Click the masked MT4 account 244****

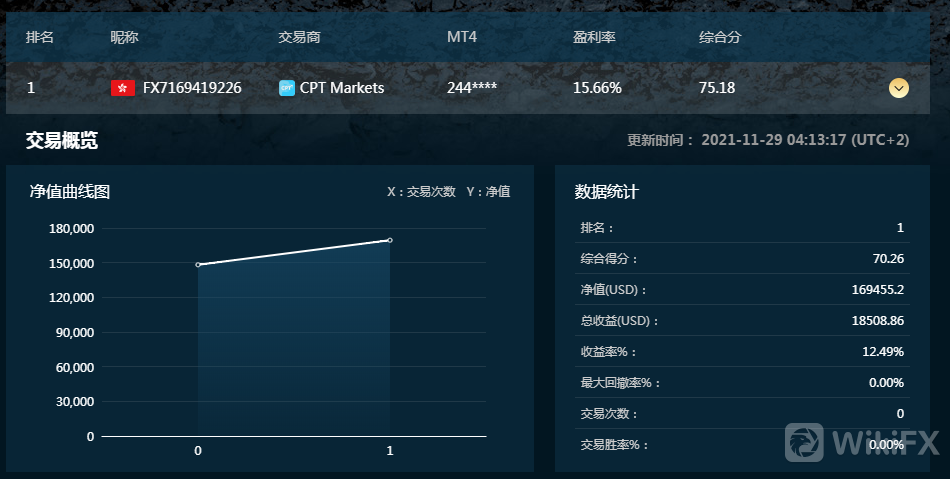(472, 88)
